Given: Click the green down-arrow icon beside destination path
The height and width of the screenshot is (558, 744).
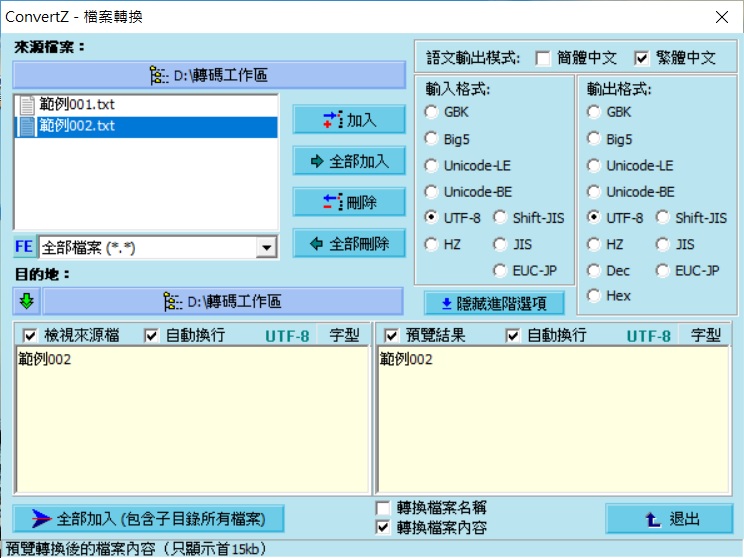Looking at the screenshot, I should click(x=27, y=301).
